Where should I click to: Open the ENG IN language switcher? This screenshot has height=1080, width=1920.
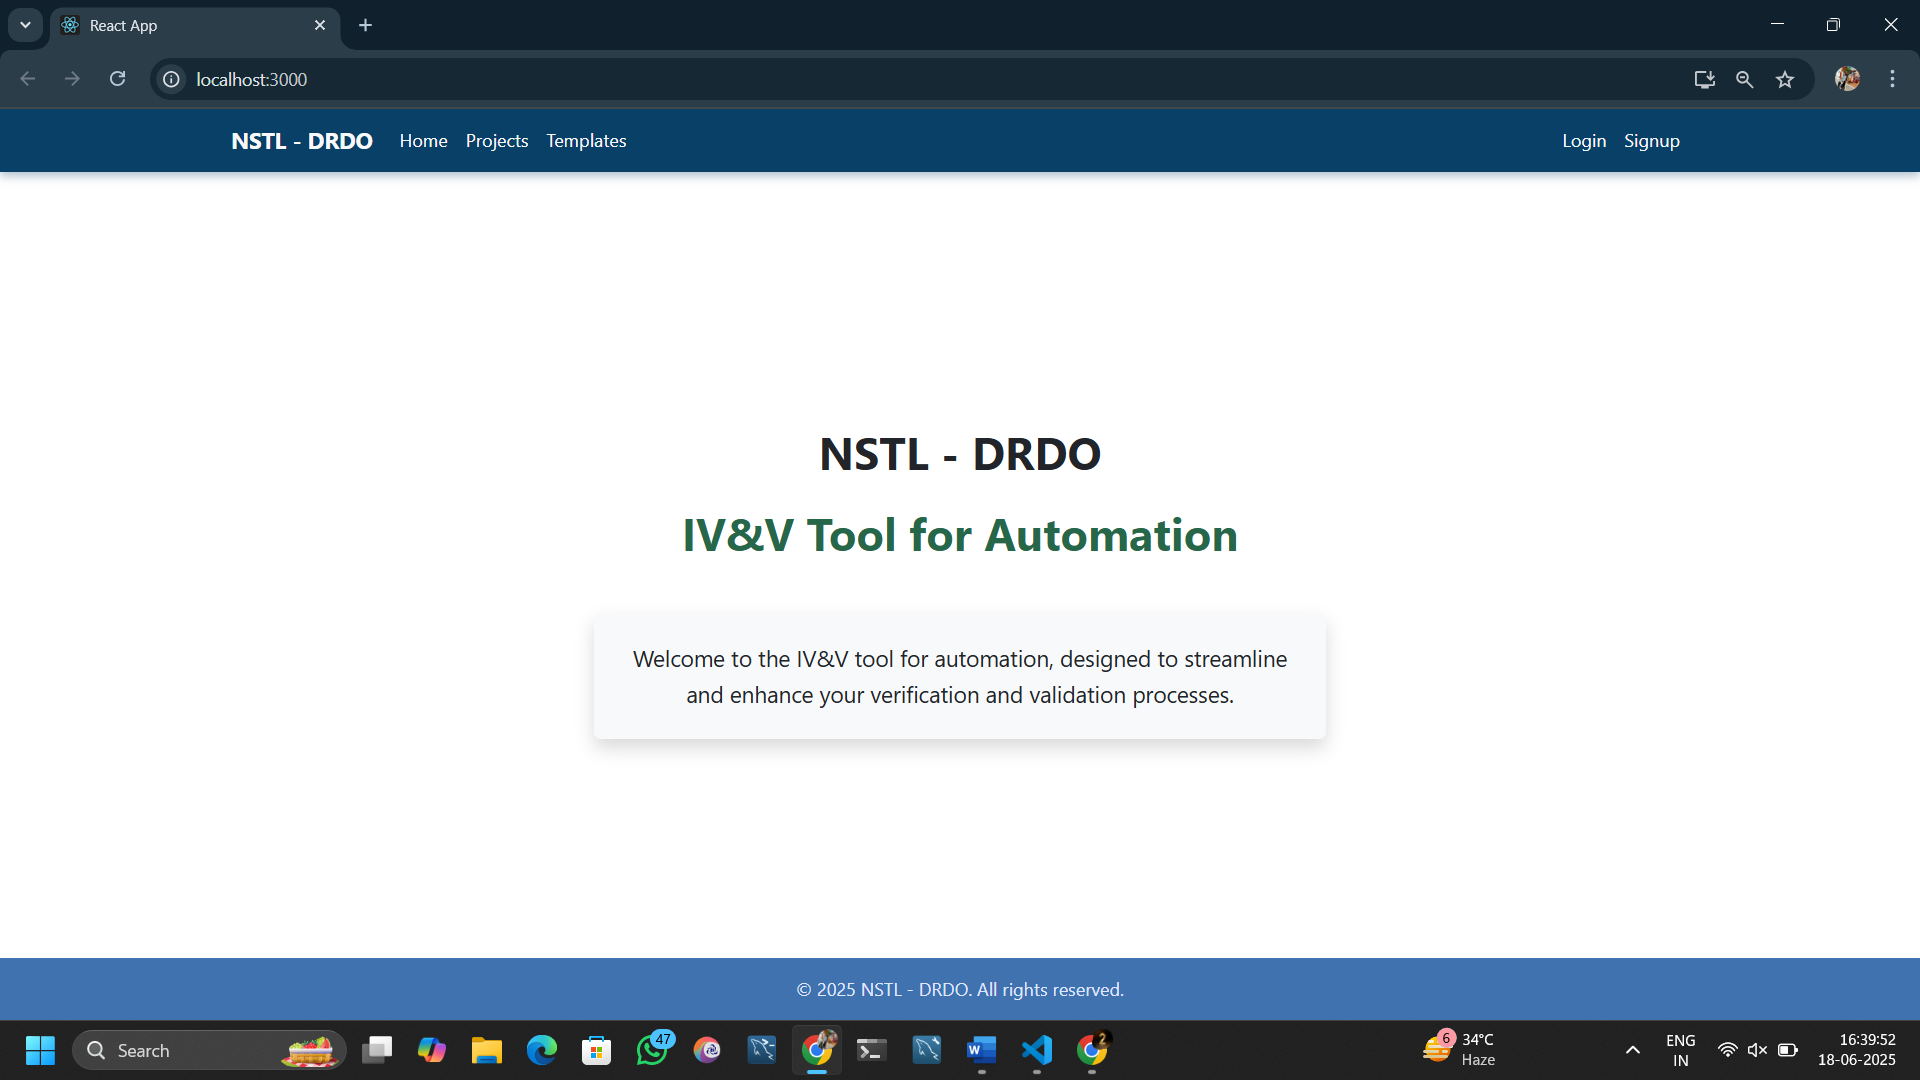(1681, 1050)
